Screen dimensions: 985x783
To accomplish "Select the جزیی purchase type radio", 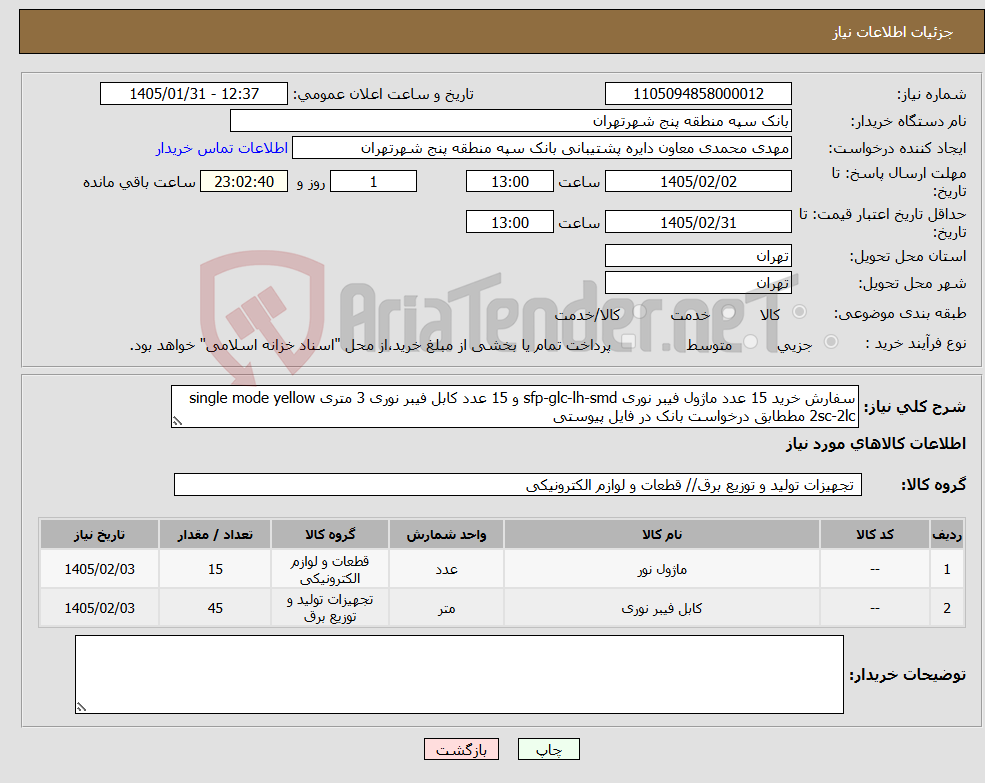I will click(831, 342).
